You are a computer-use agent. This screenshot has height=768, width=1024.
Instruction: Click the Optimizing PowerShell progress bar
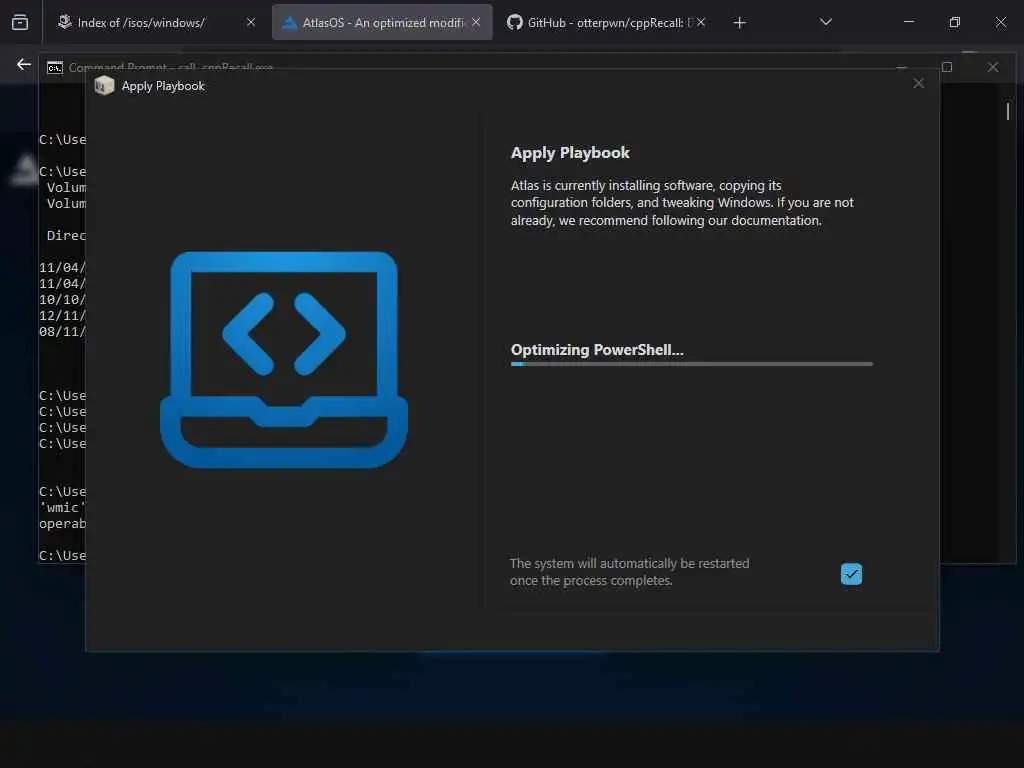click(x=692, y=364)
